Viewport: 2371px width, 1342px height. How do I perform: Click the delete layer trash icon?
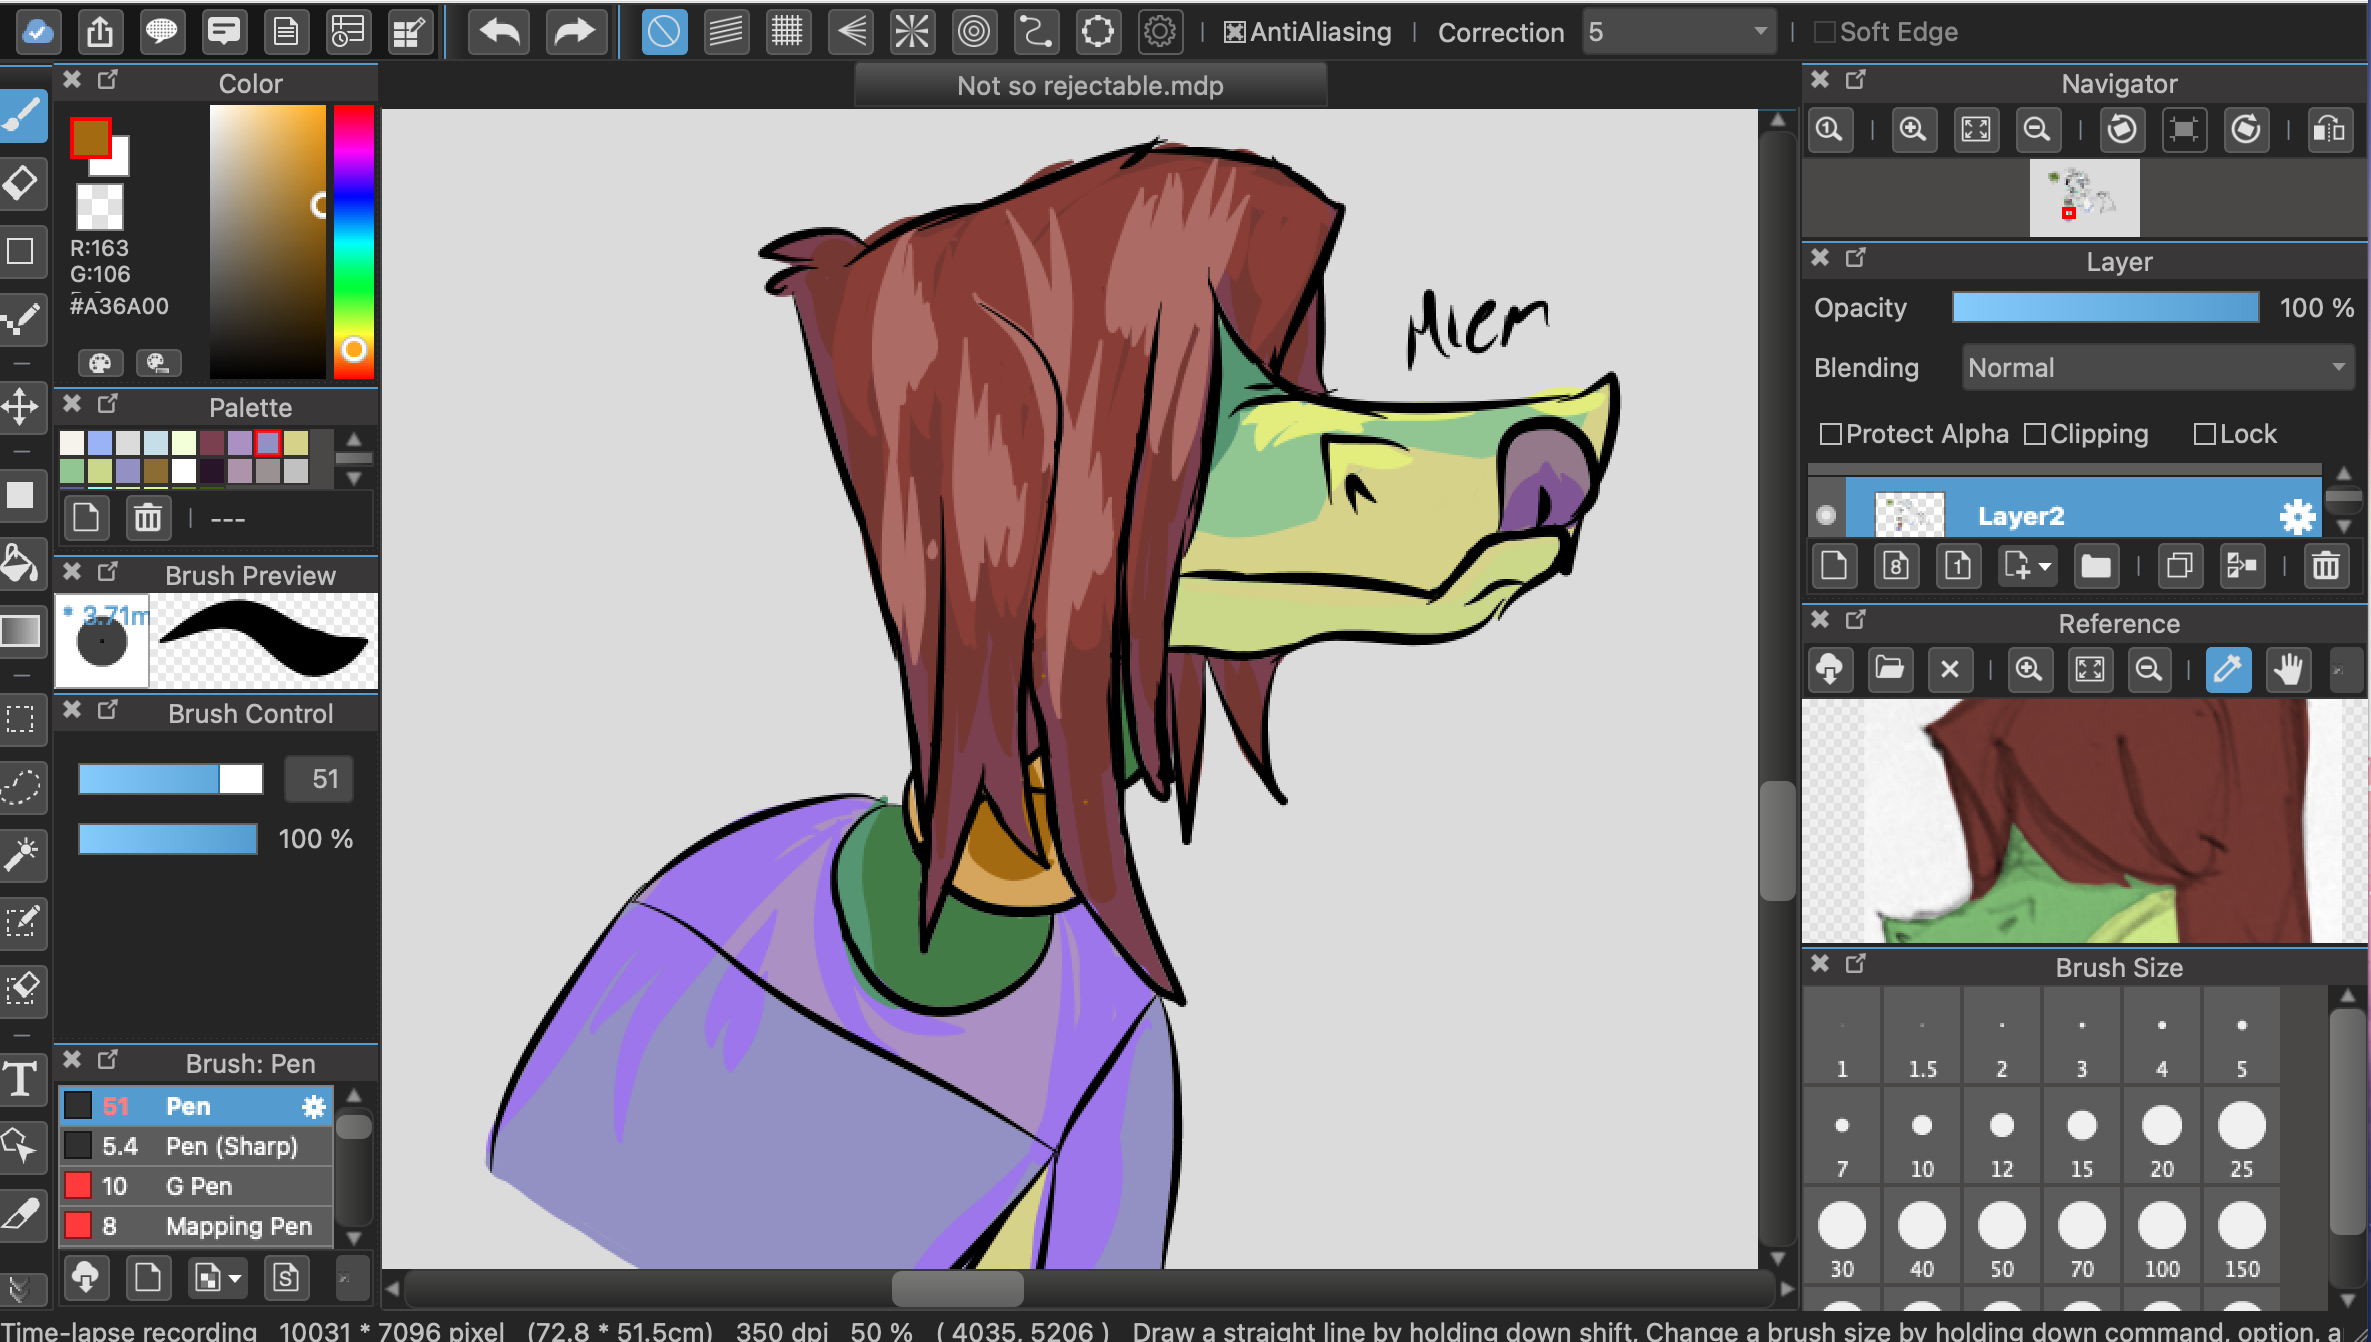(x=2325, y=567)
